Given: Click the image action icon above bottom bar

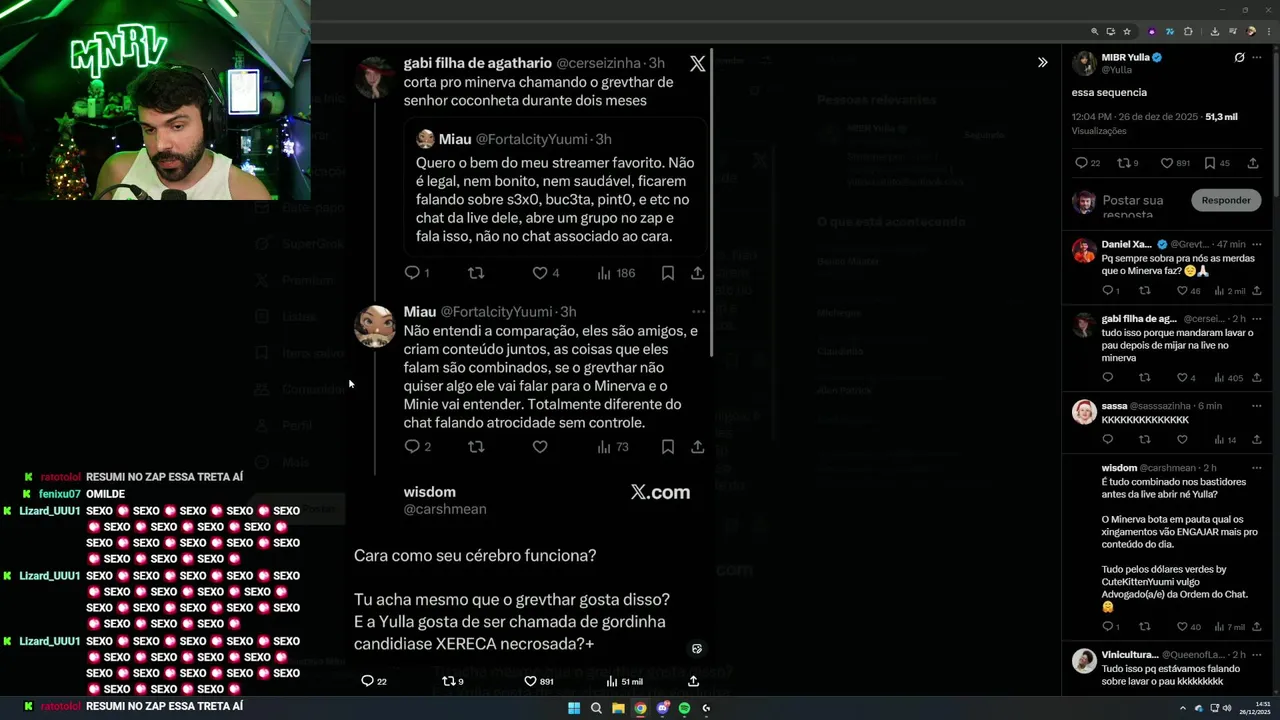Looking at the screenshot, I should coord(697,648).
